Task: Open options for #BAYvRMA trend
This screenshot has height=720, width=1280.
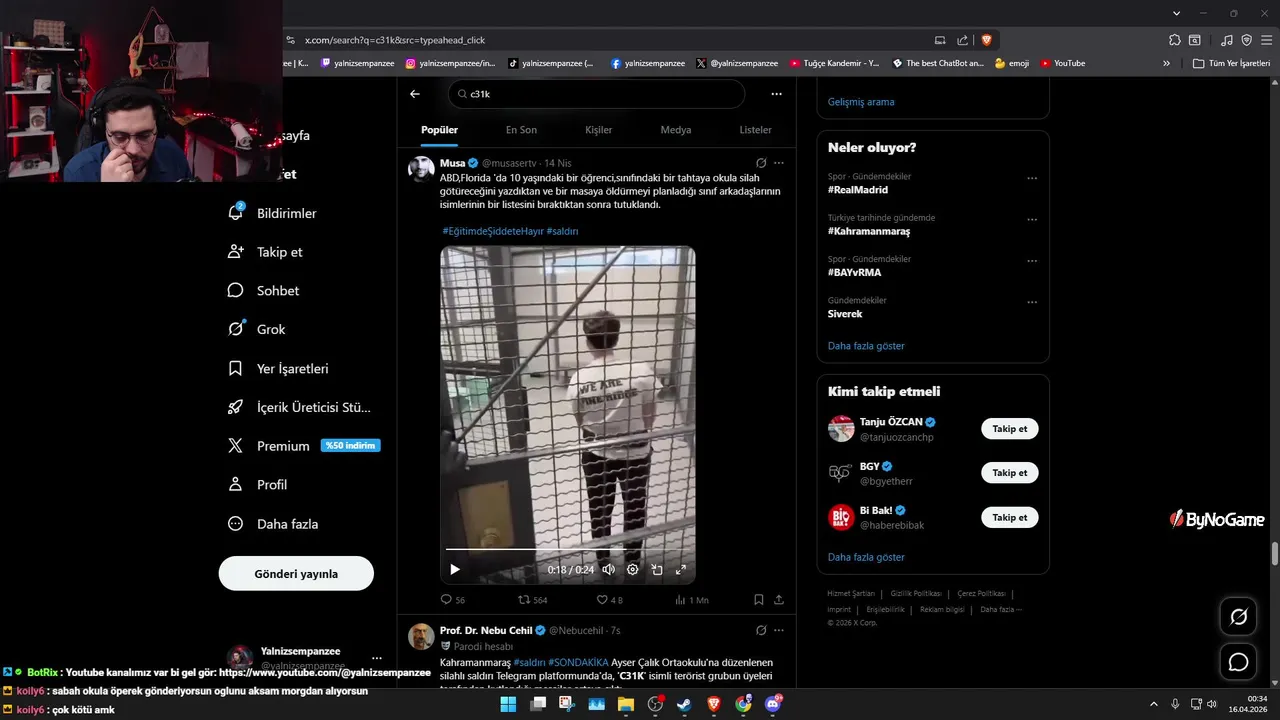Action: [1032, 261]
